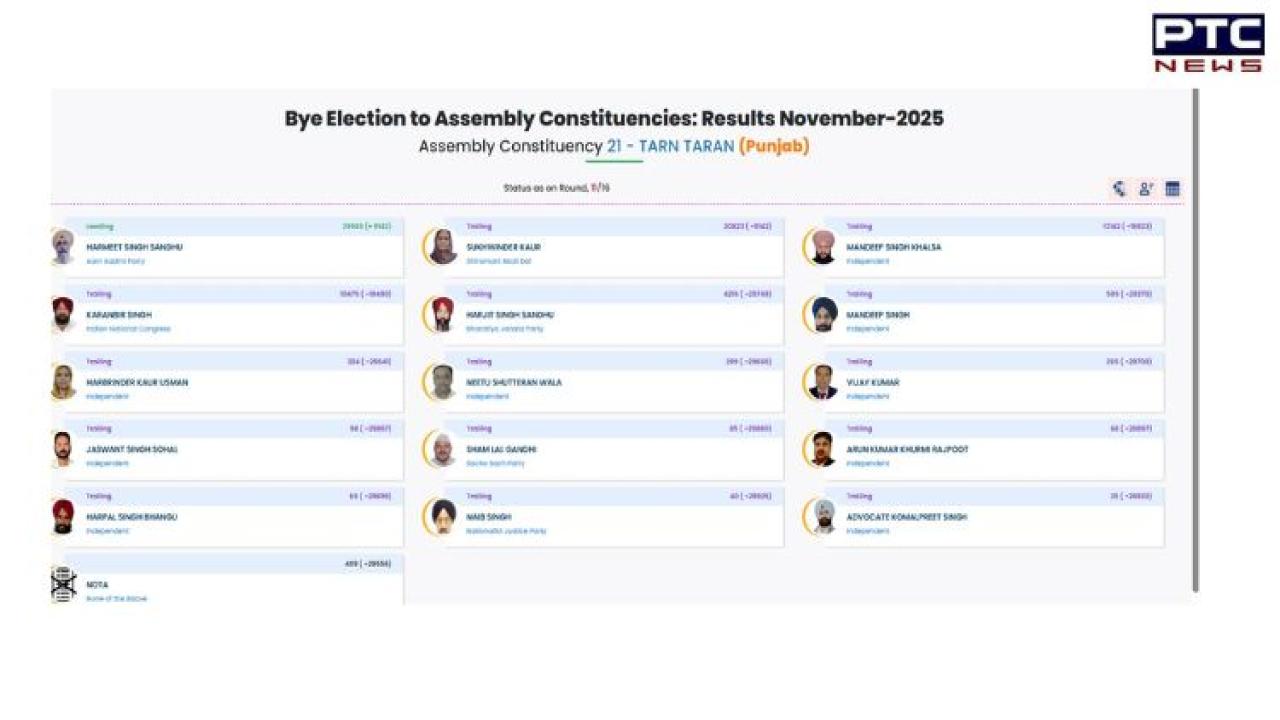Click the table view icon
The height and width of the screenshot is (720, 1280).
(x=1172, y=189)
